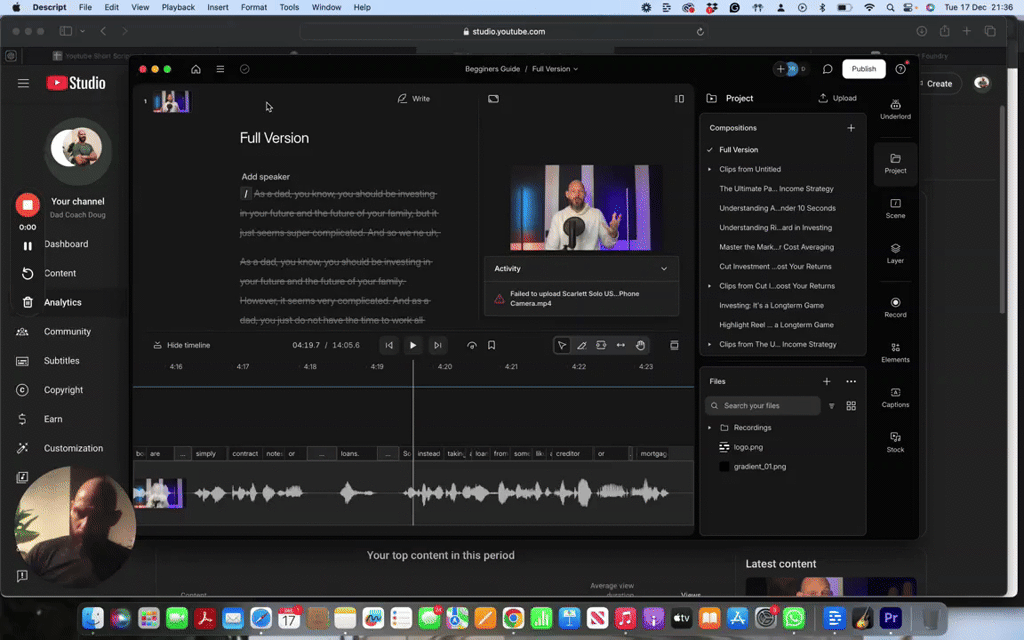Open the Tools menu

[x=289, y=7]
